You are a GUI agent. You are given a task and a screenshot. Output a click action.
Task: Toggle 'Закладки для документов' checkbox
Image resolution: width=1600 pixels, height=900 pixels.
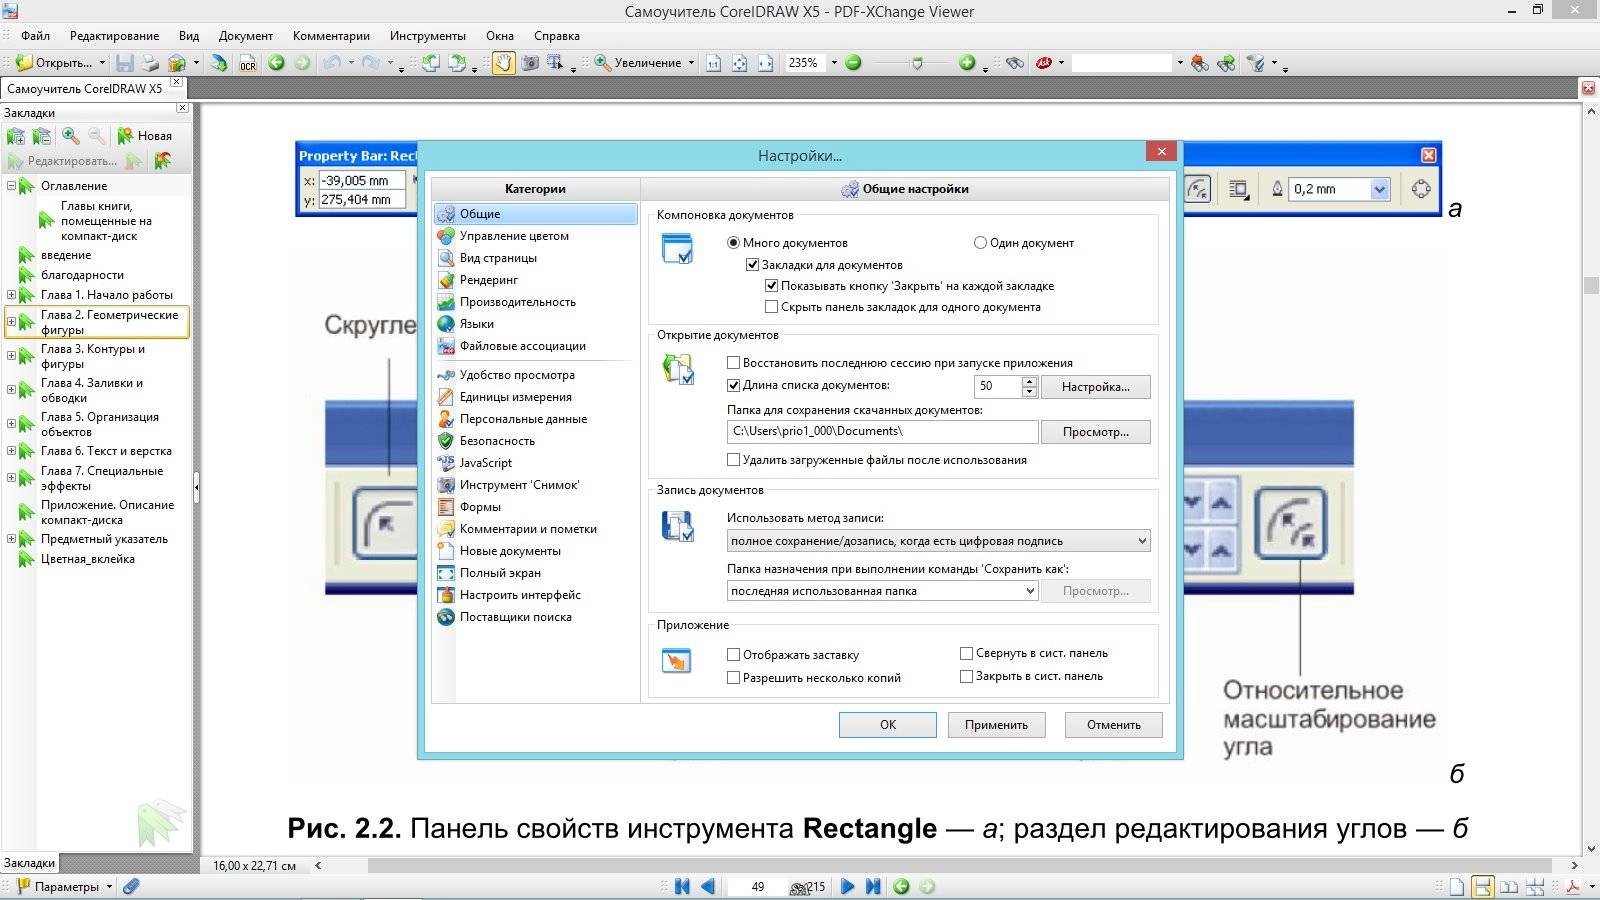752,265
